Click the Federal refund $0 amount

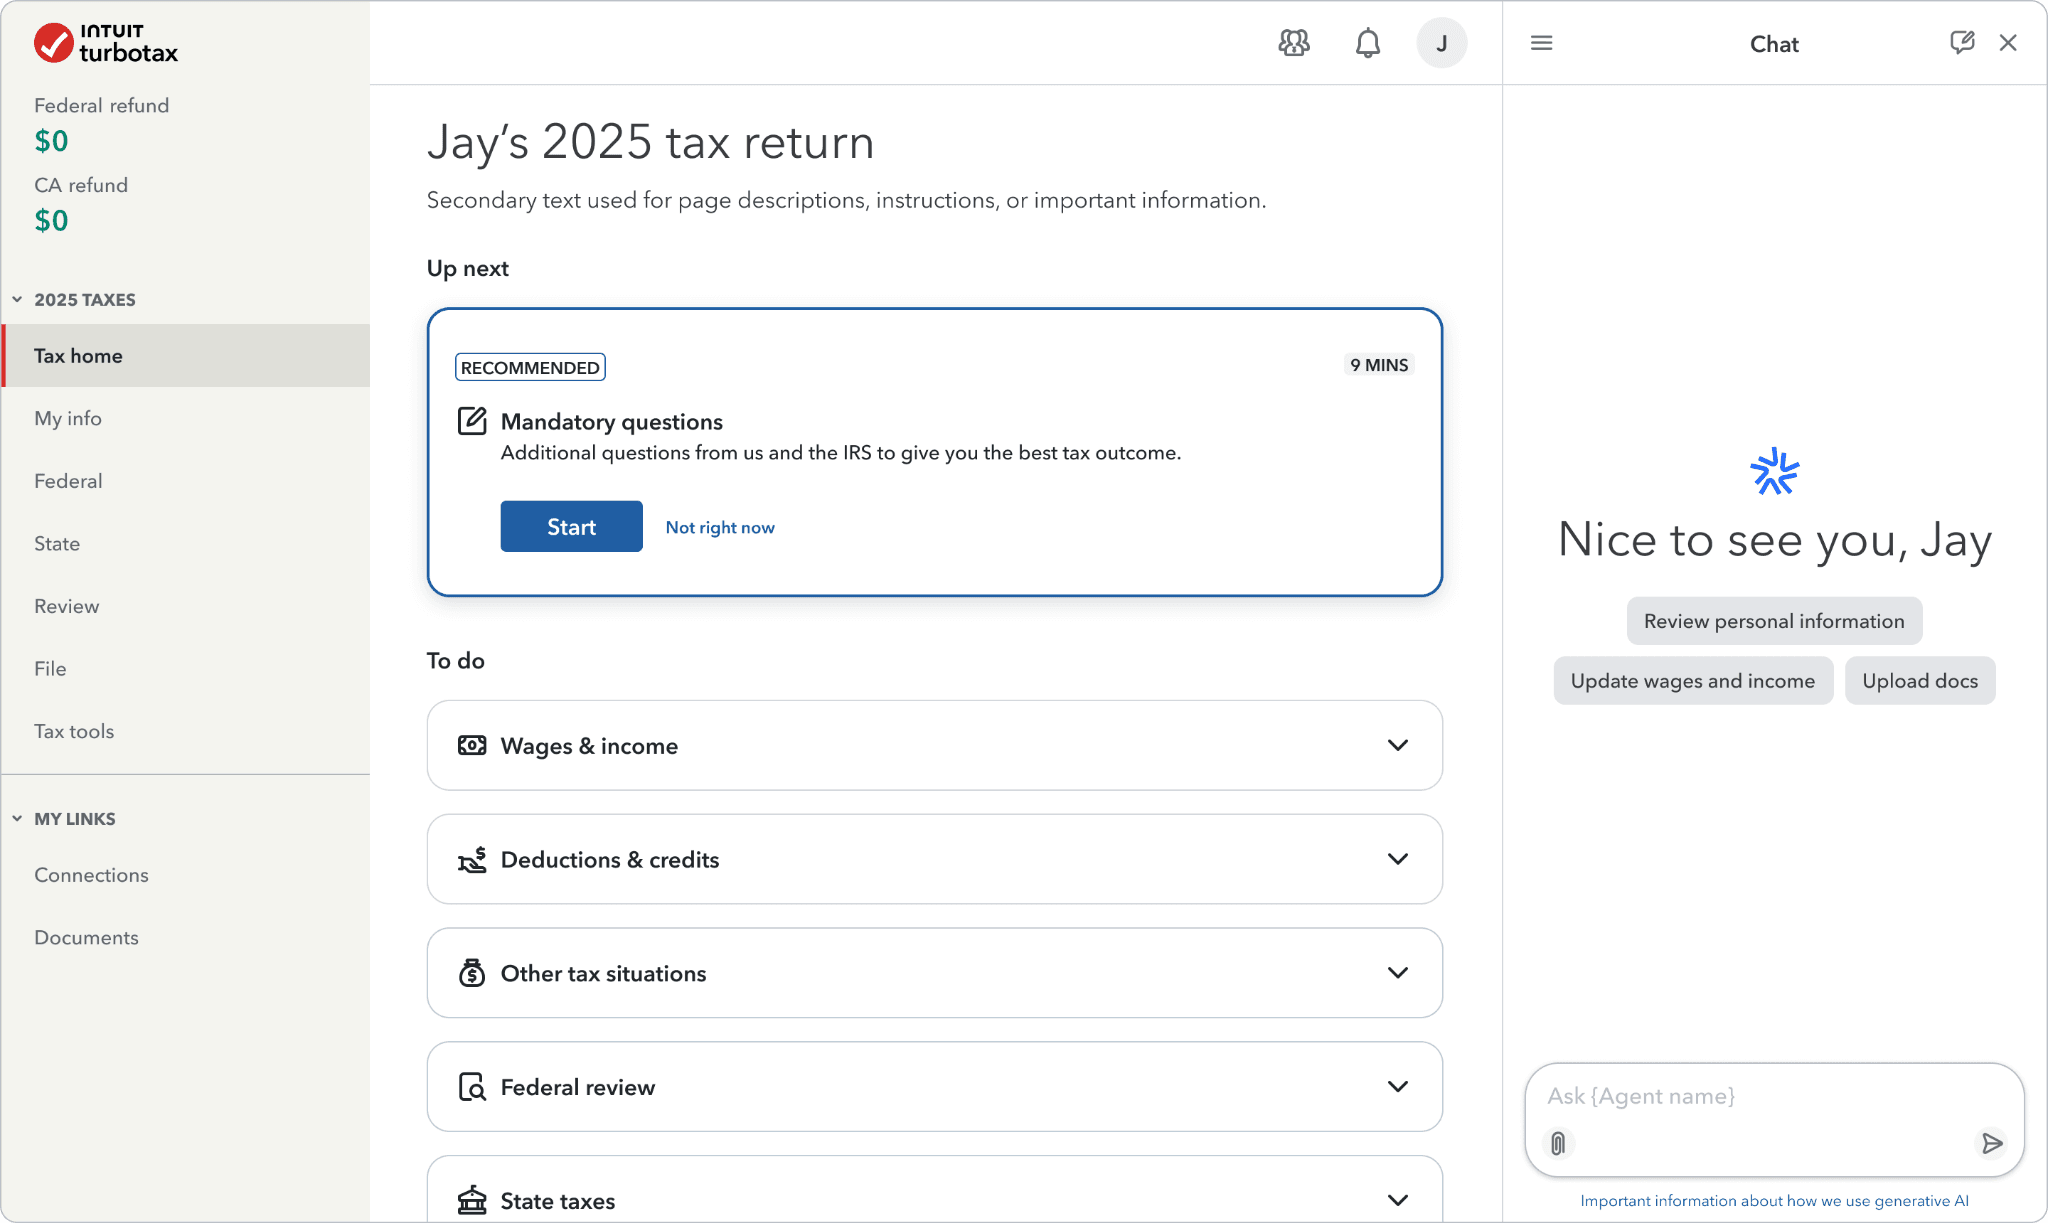52,141
